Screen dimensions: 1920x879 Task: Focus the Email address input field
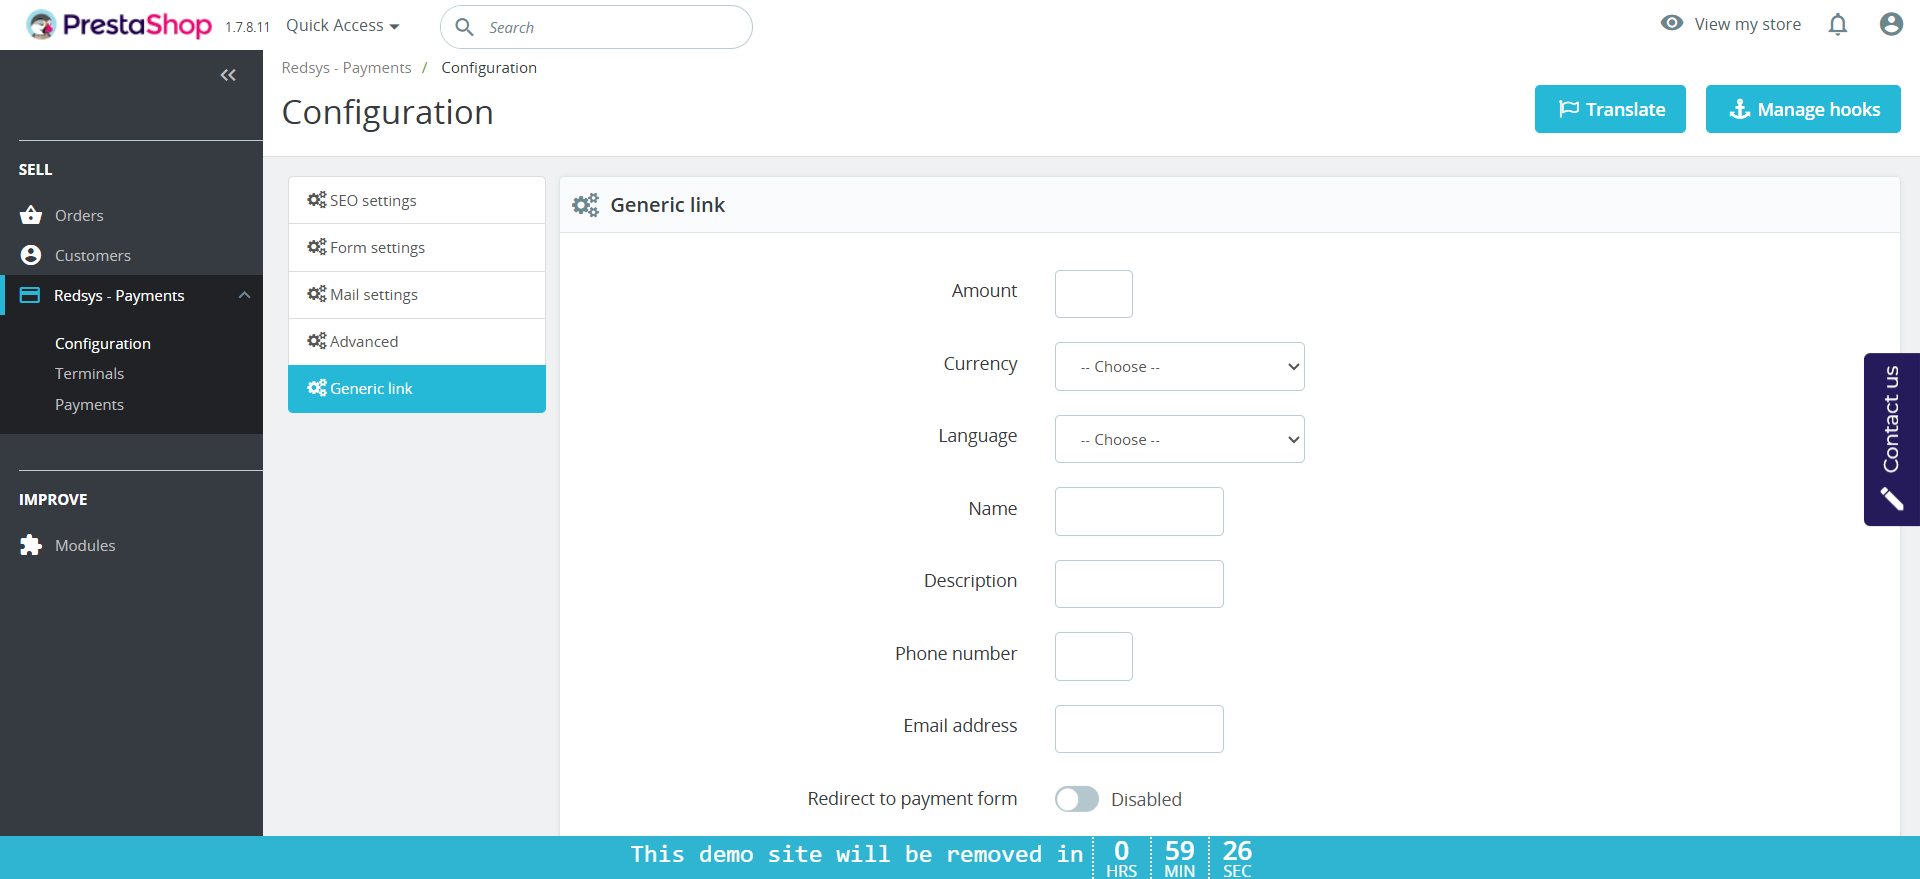(x=1139, y=729)
